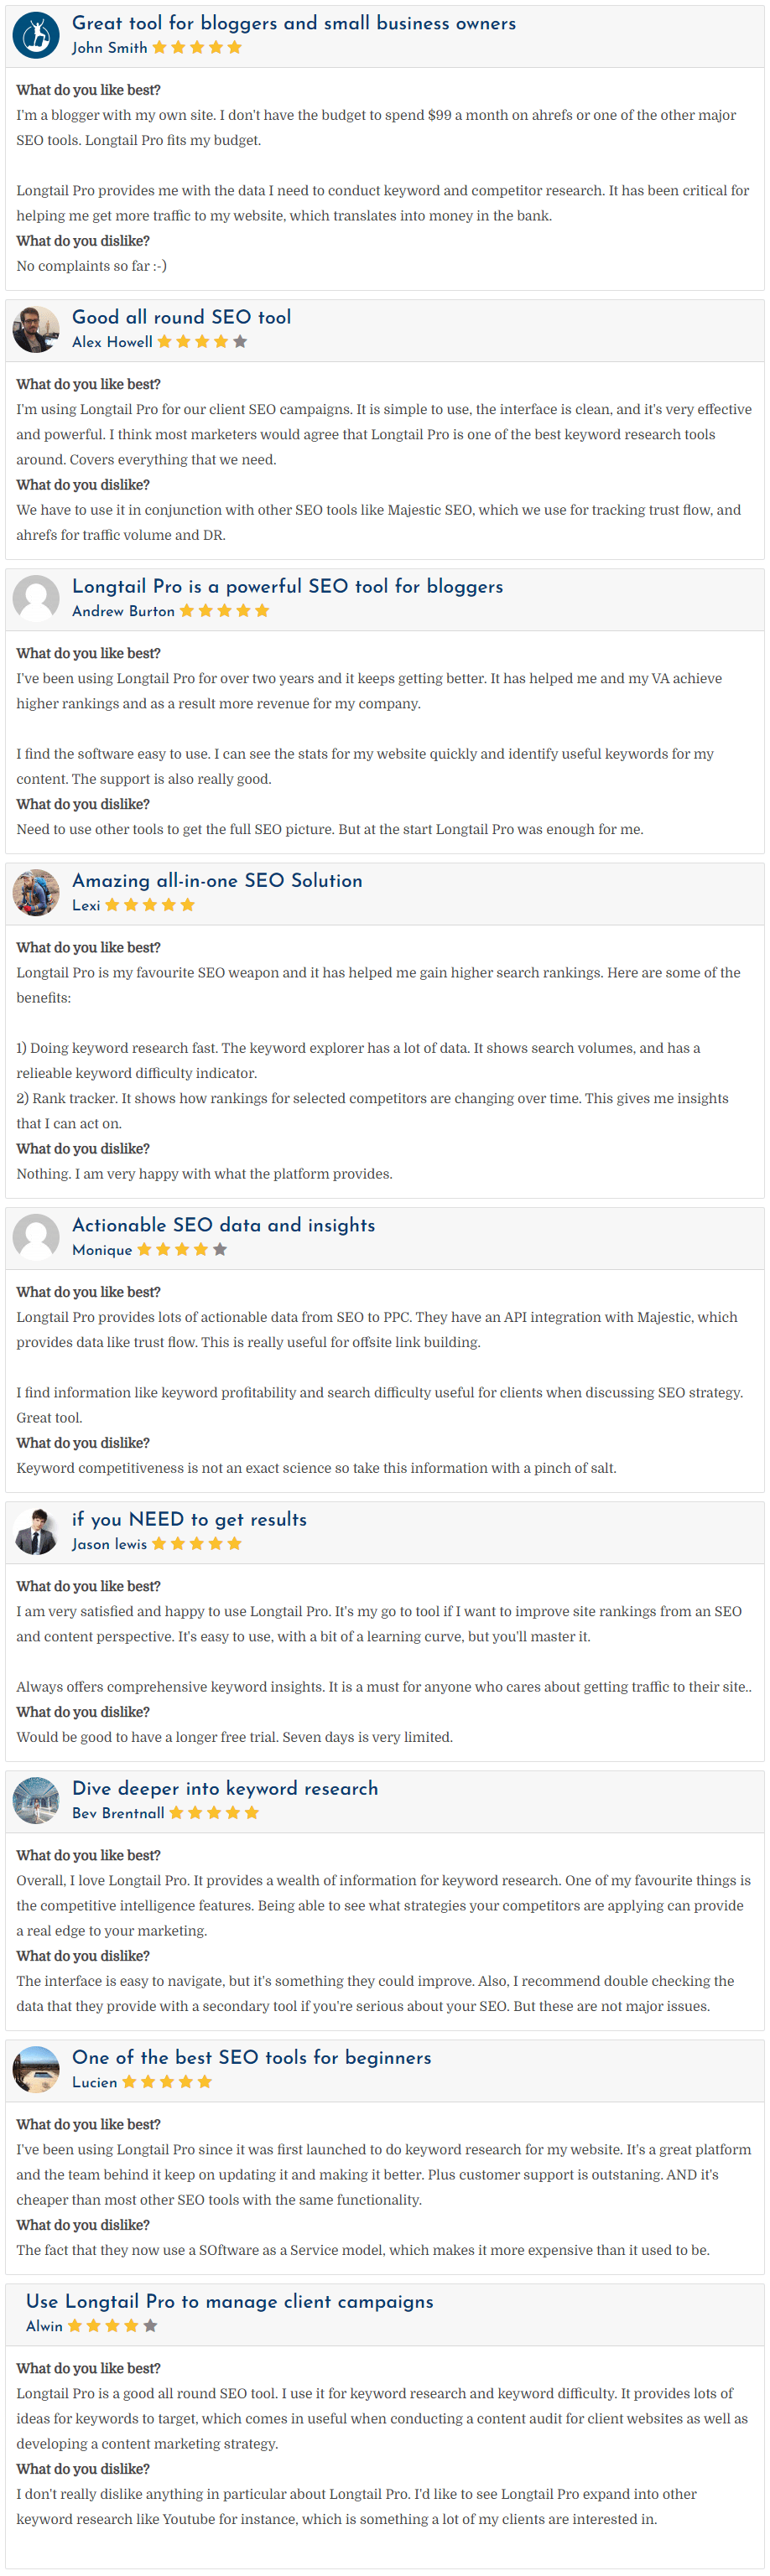Select the 'Amazing all-in-one SEO Solution' heading
Viewport: 770px width, 2576px height.
[217, 880]
